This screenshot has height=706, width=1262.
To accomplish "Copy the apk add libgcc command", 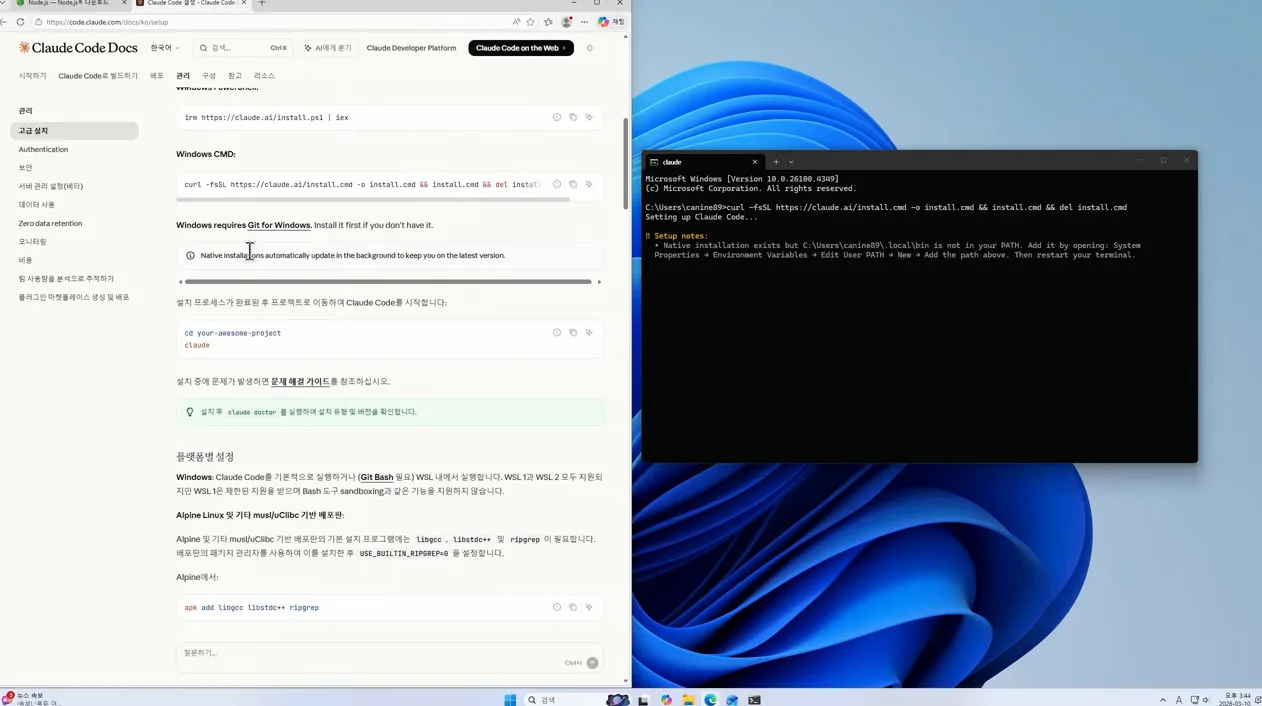I will tap(573, 607).
